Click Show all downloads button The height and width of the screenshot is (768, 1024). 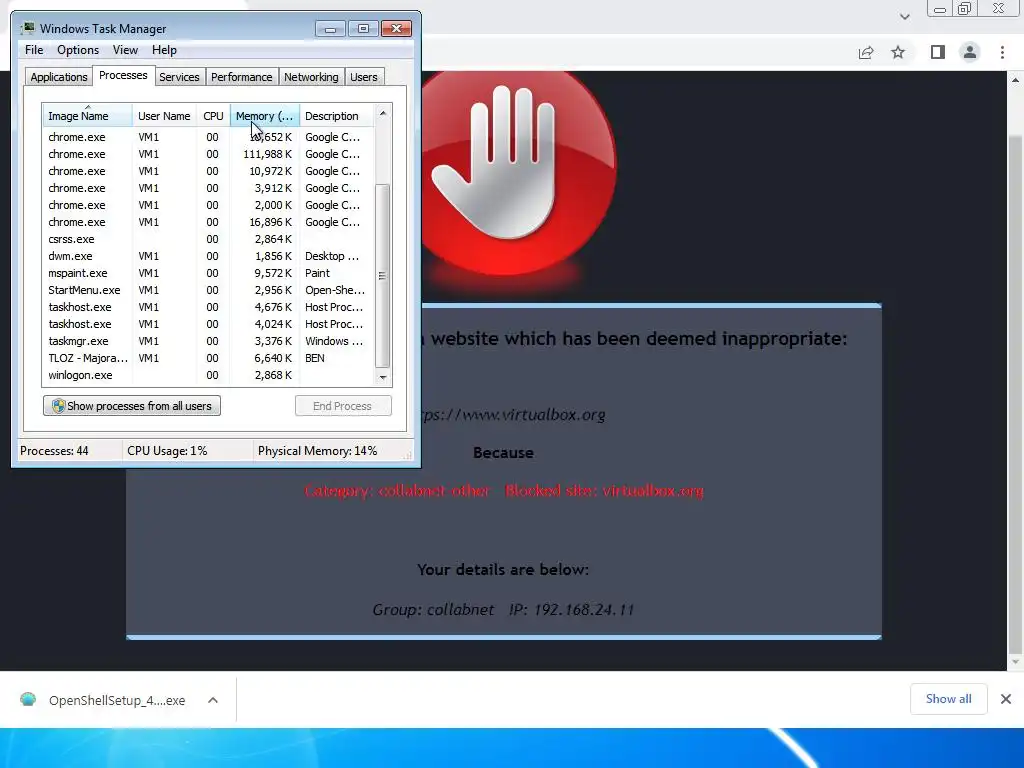[x=948, y=699]
